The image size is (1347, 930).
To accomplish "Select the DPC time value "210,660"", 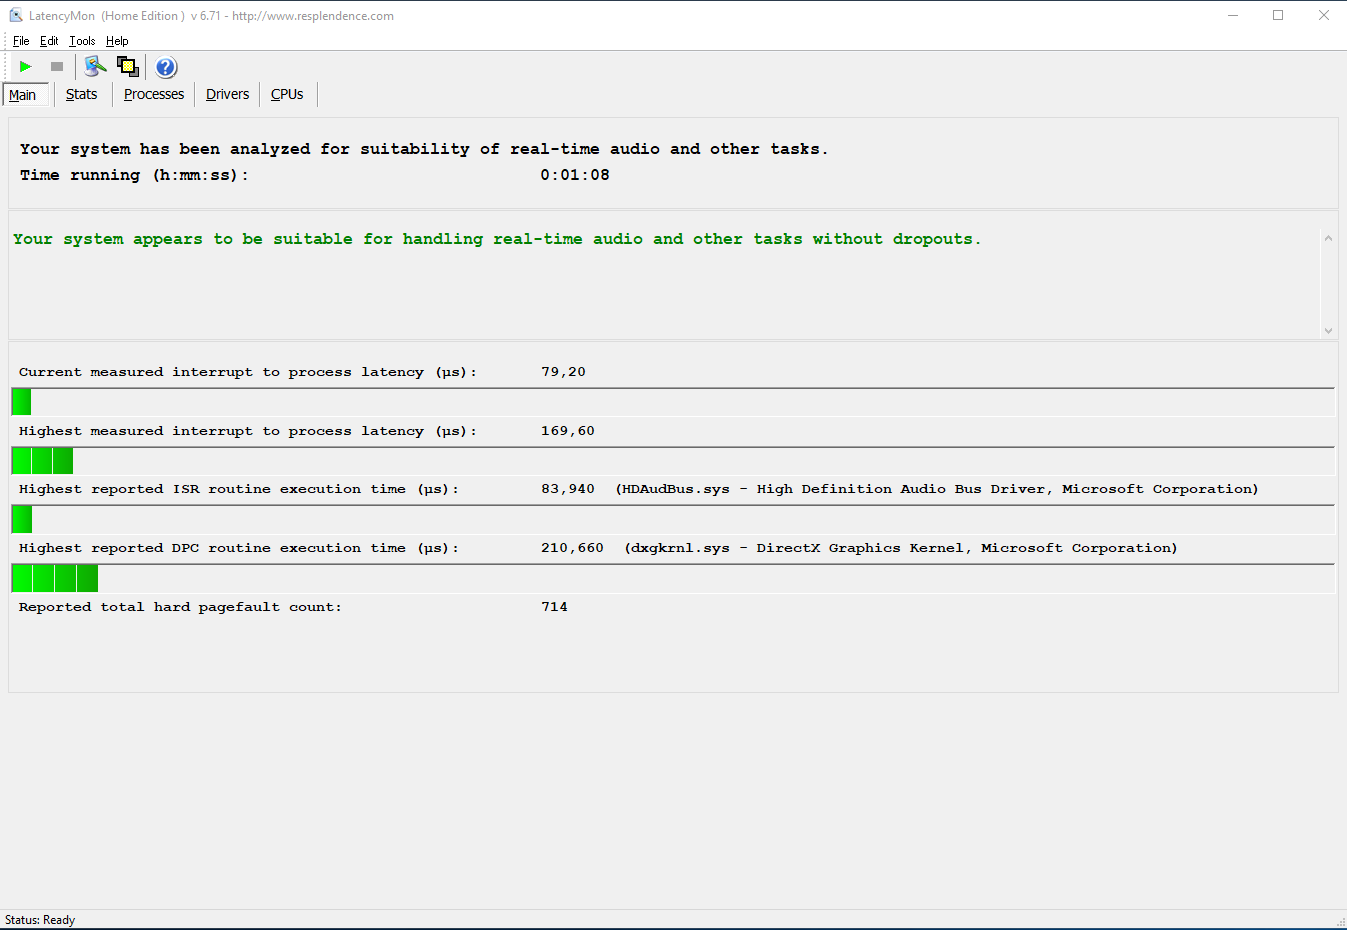I will (573, 548).
